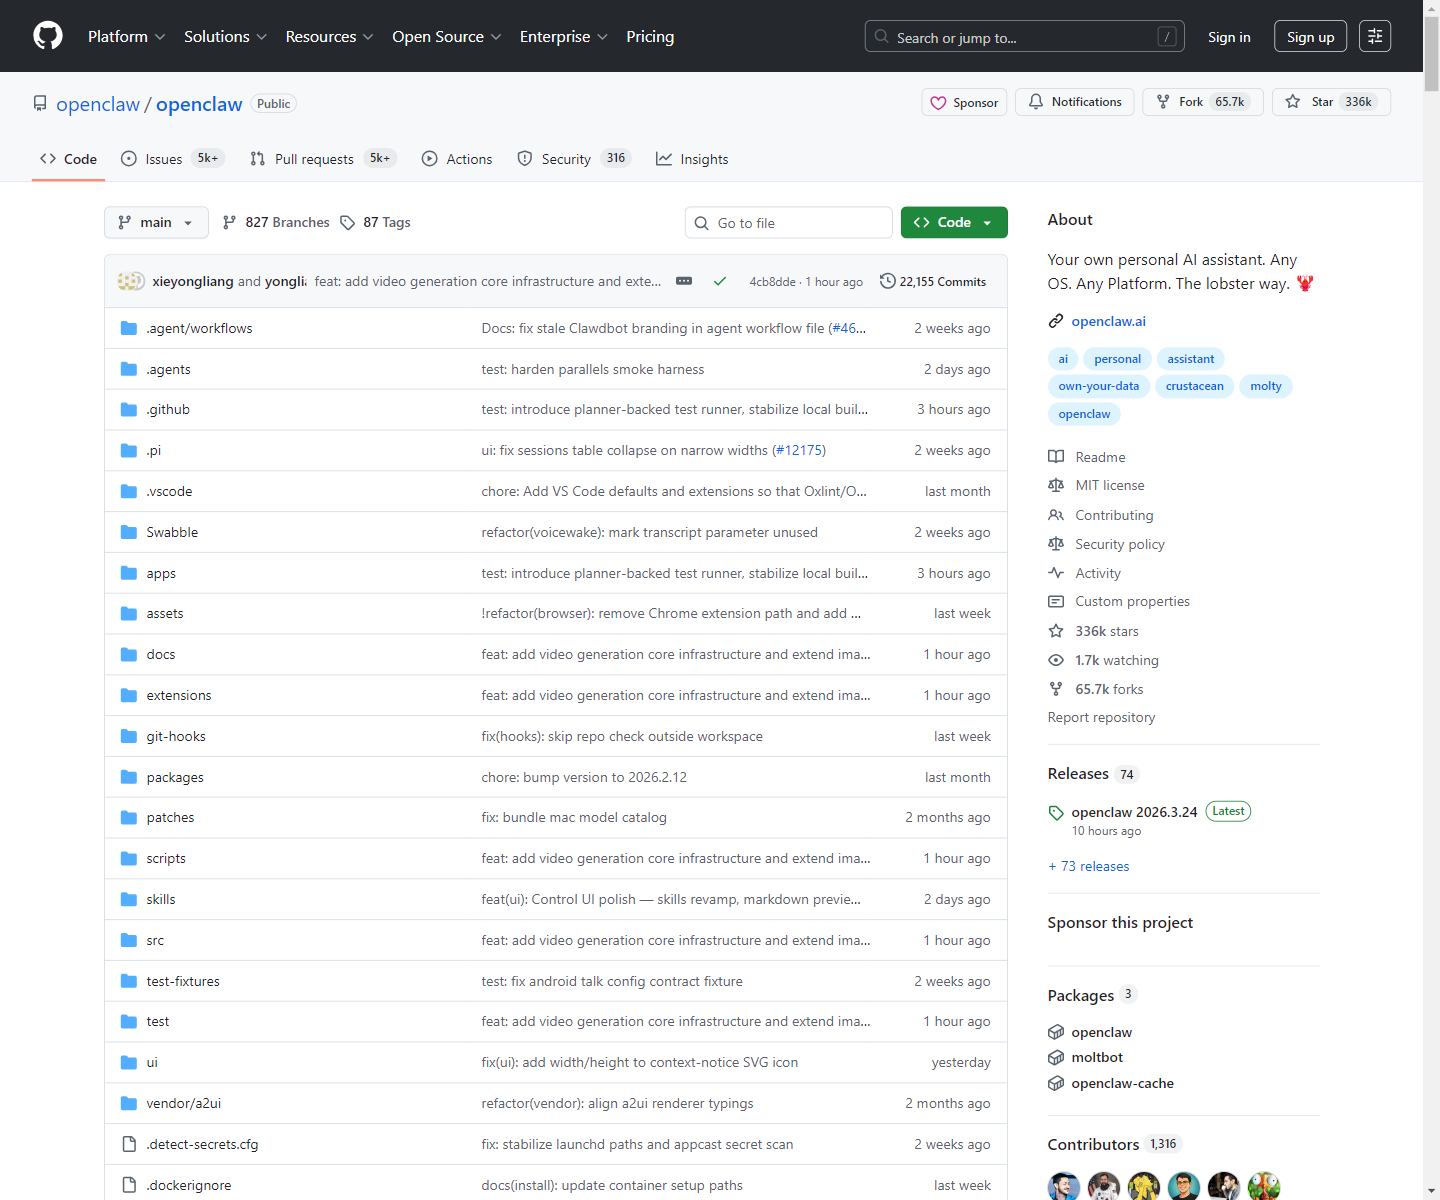Open the appearance settings icon in header
This screenshot has width=1440, height=1200.
[x=1375, y=36]
